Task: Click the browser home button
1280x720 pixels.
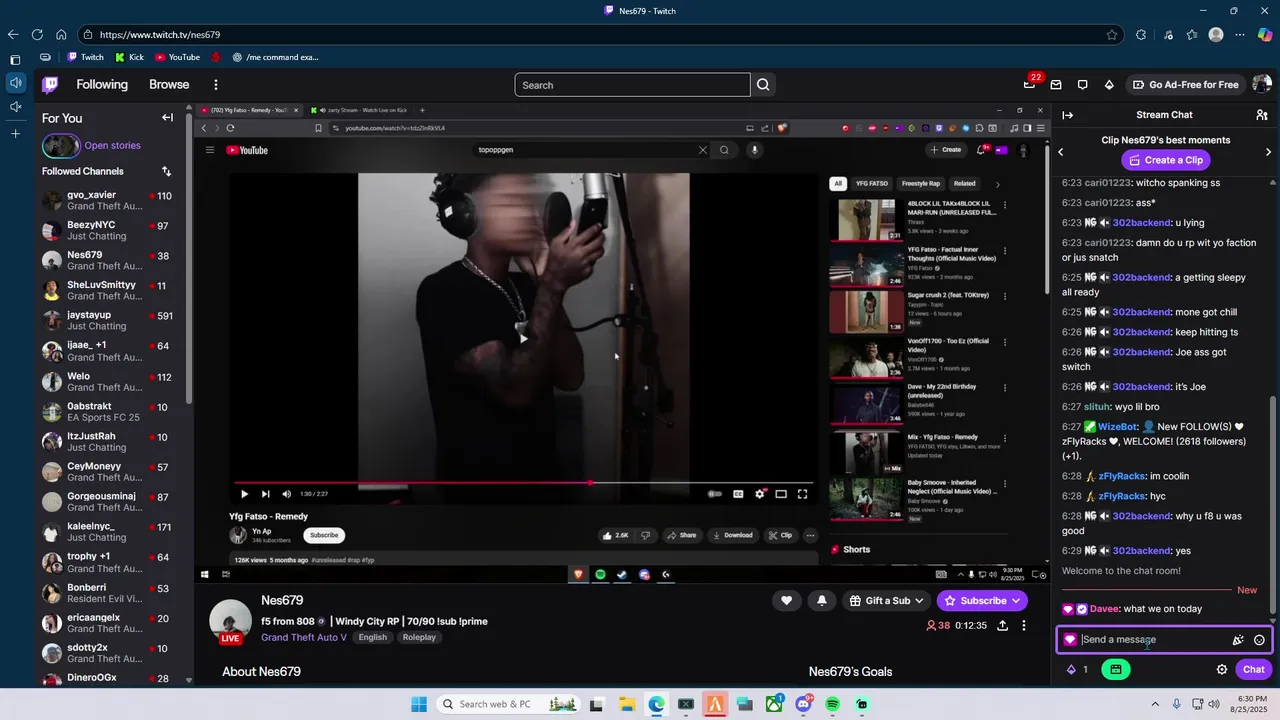Action: tap(61, 35)
